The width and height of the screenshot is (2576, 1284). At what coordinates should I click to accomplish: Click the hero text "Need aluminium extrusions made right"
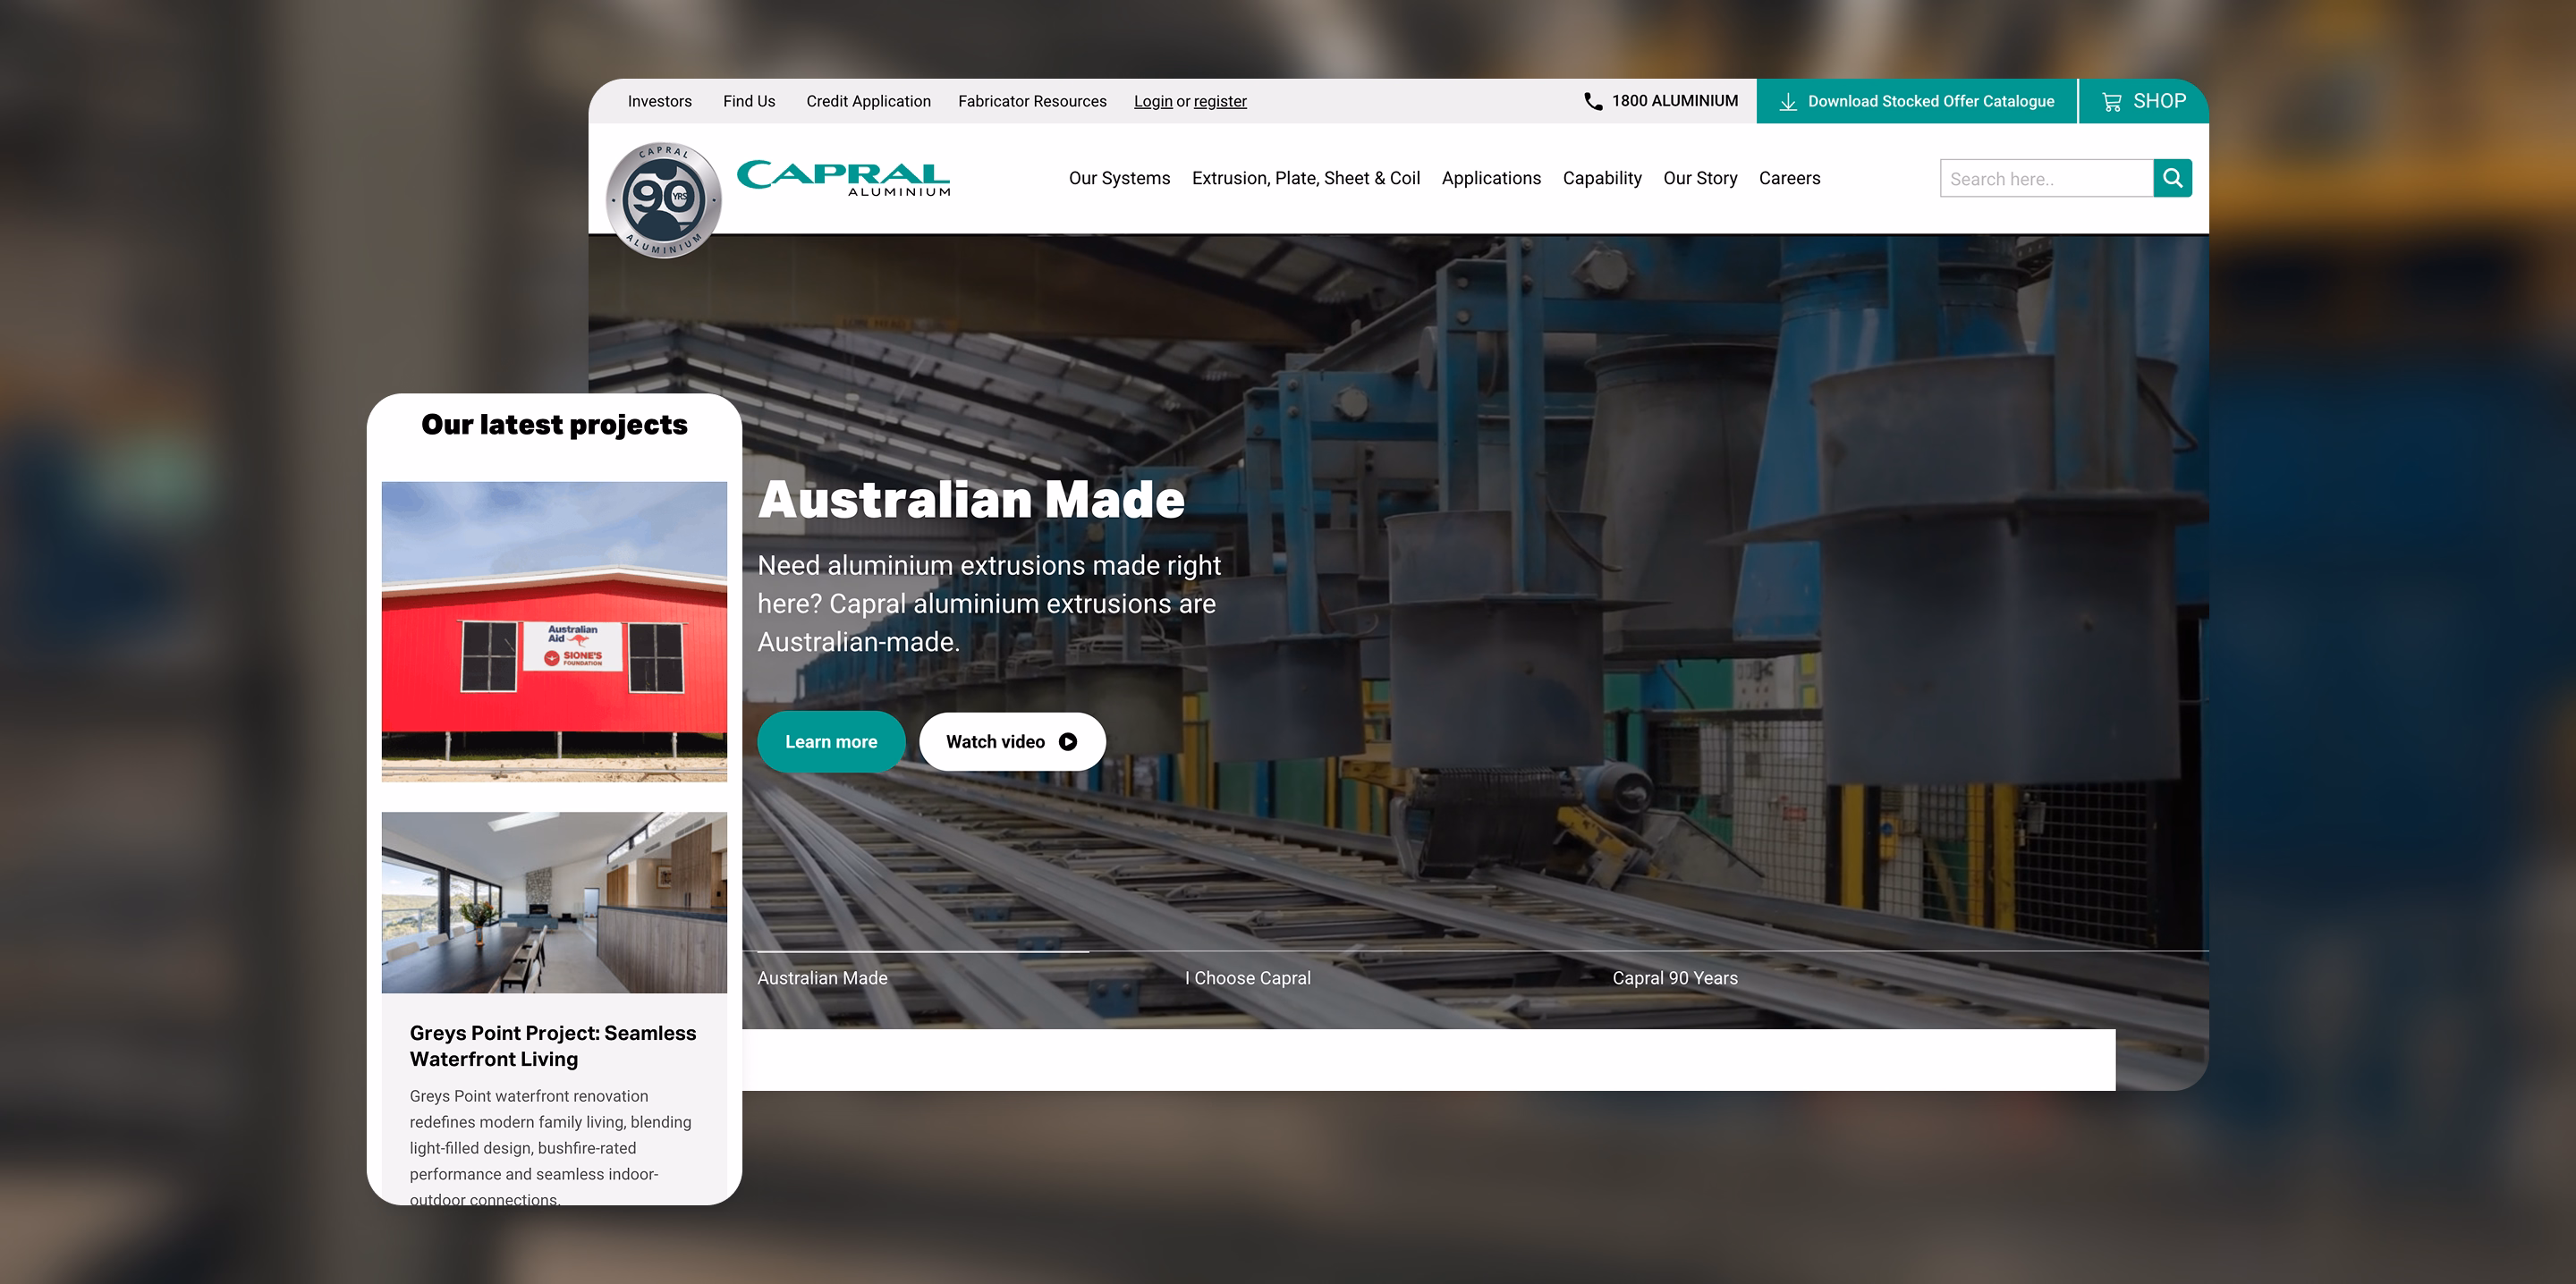pyautogui.click(x=989, y=565)
